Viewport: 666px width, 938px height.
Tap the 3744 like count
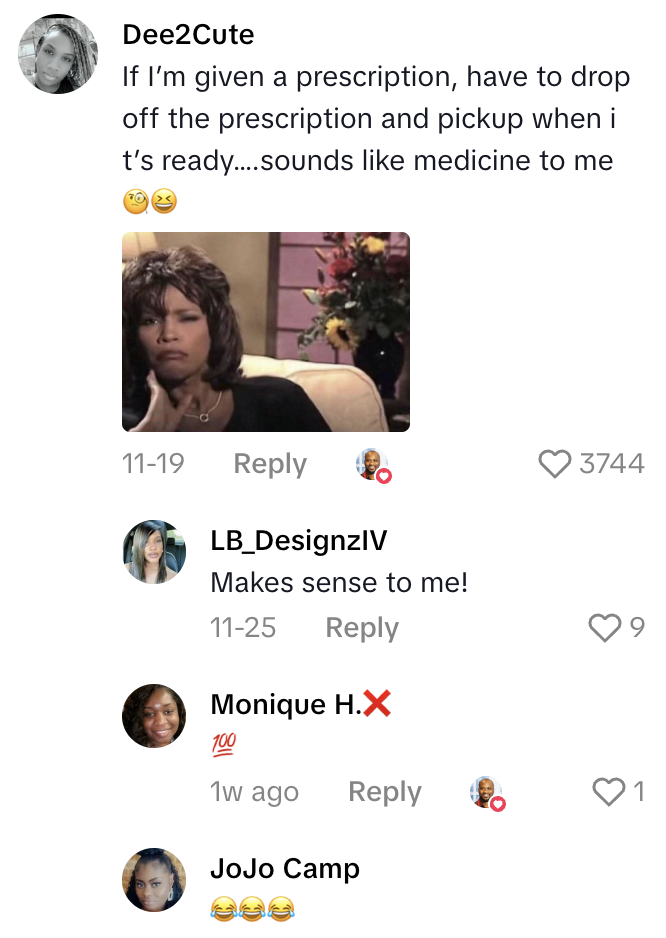(x=611, y=464)
